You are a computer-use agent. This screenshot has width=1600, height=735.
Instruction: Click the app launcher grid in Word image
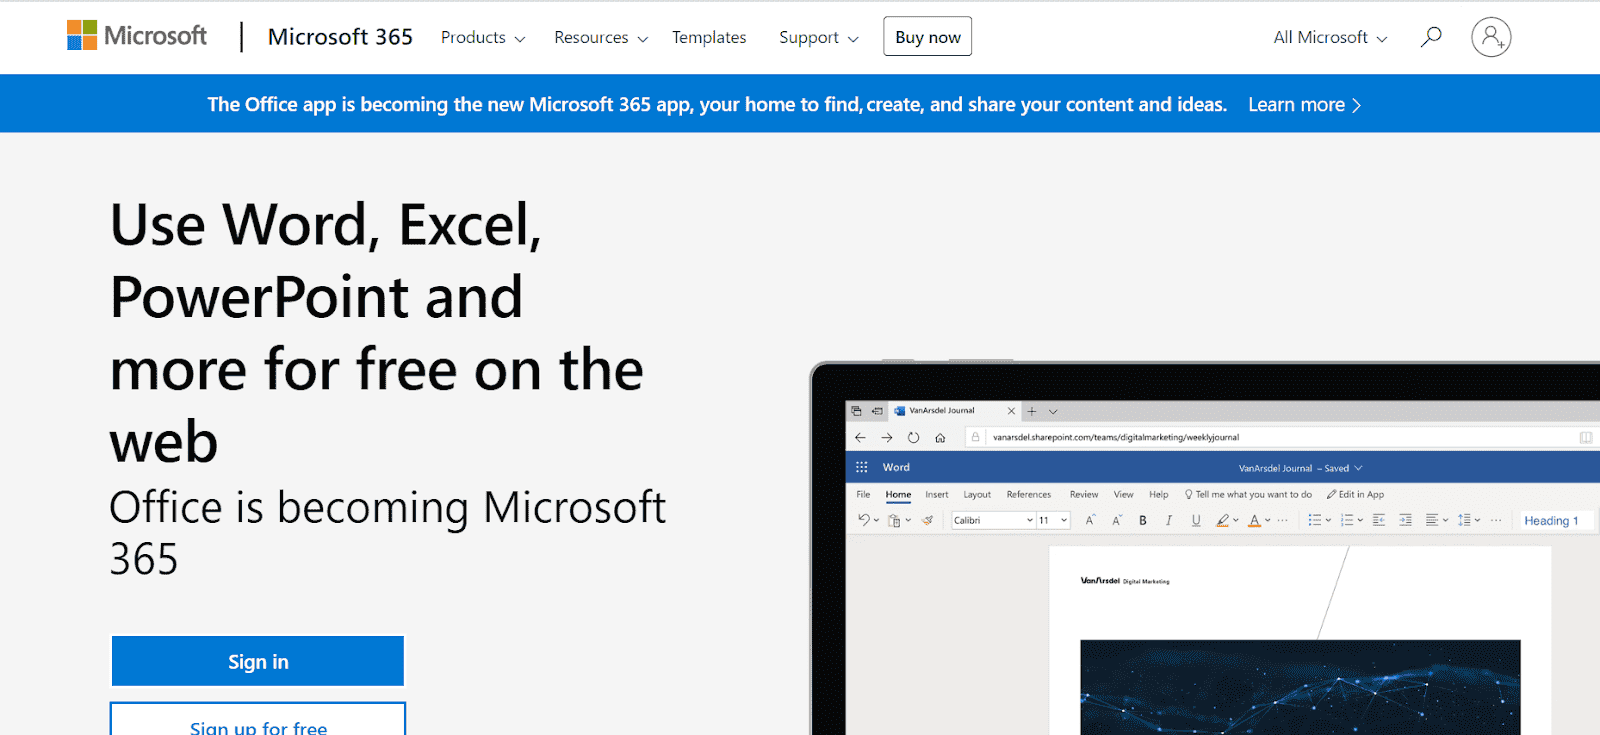click(861, 467)
